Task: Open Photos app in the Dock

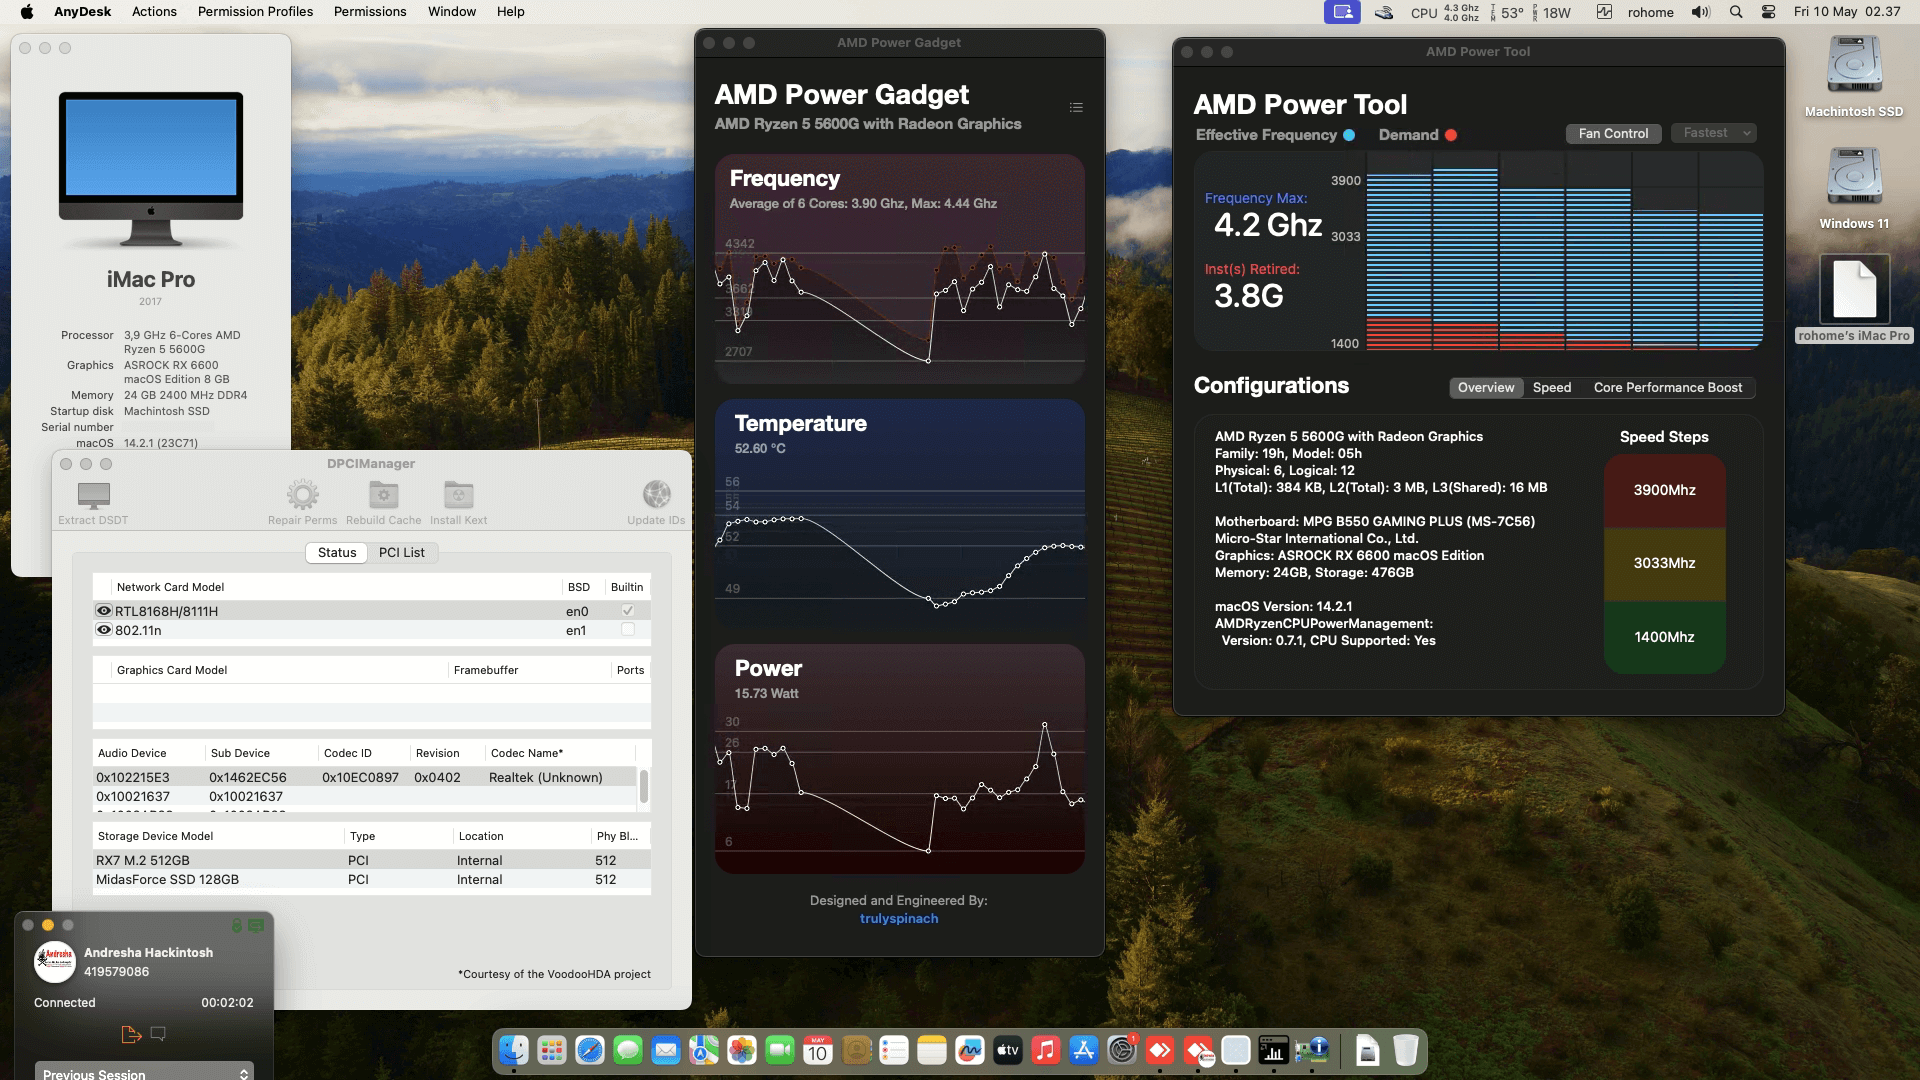Action: pos(742,1051)
